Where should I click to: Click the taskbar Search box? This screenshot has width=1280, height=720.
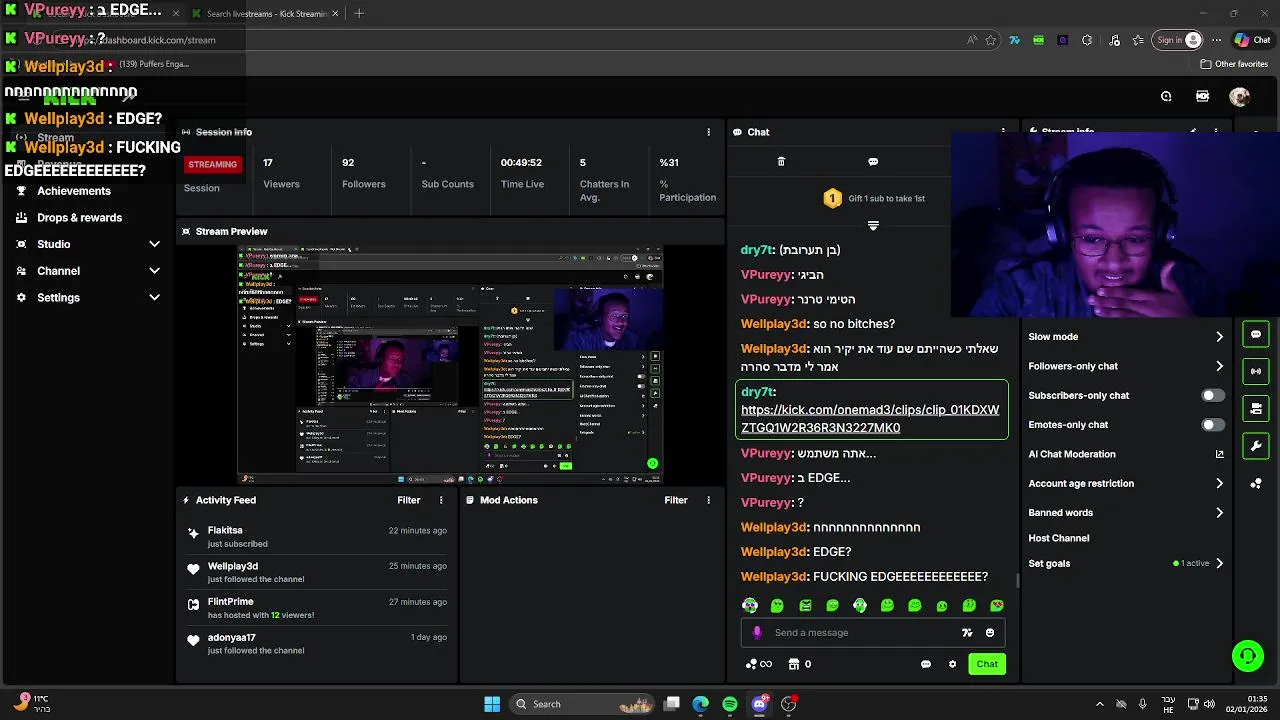tap(584, 704)
